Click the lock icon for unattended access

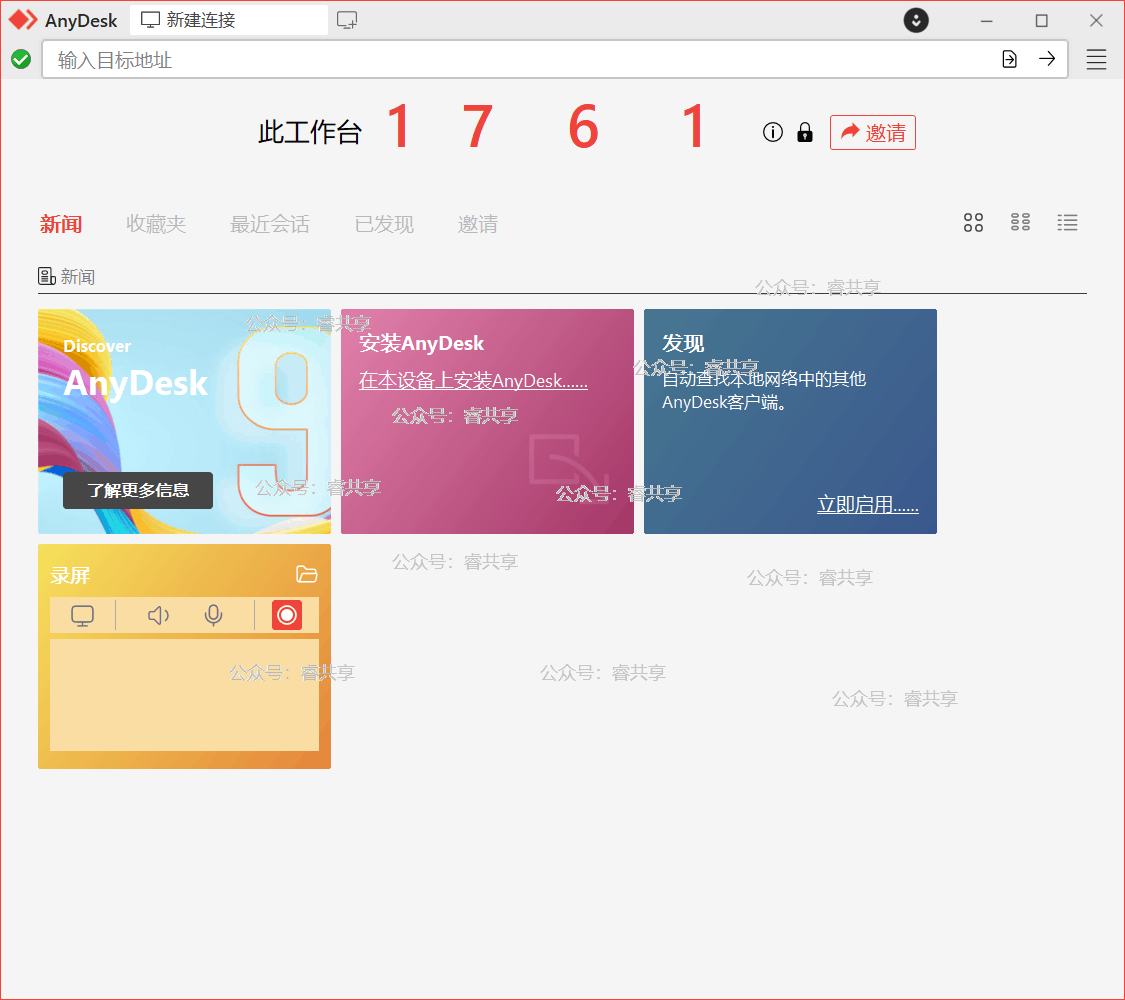click(x=805, y=132)
